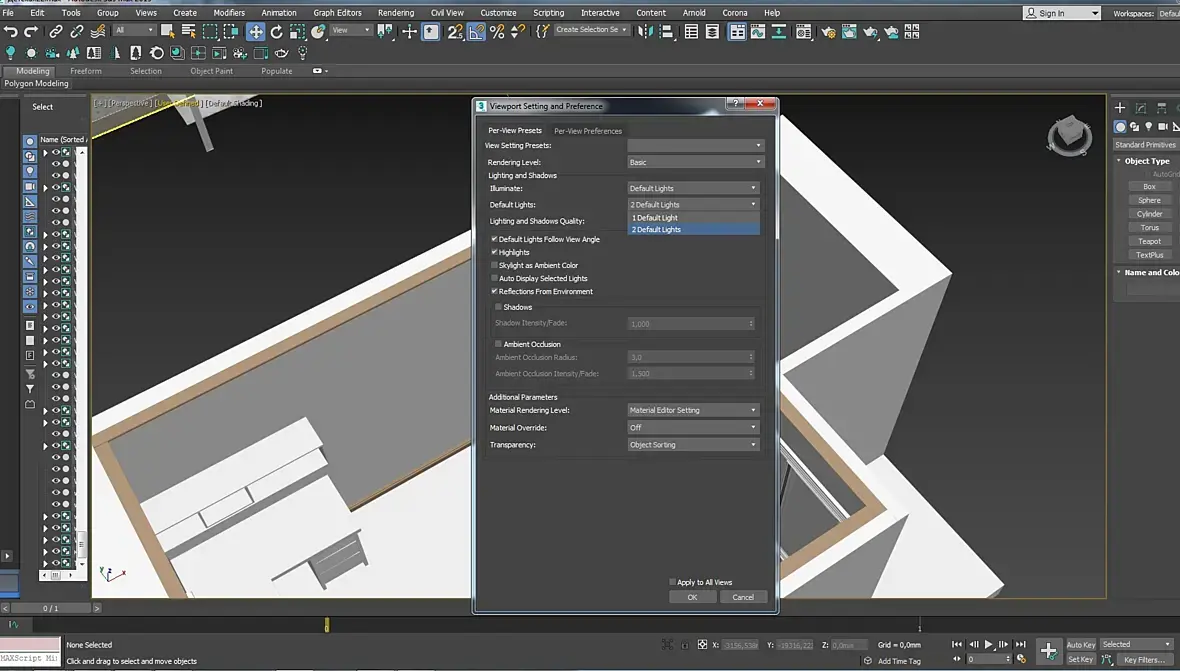The image size is (1180, 671).
Task: Switch to Per-View Preferences tab
Action: coord(588,131)
